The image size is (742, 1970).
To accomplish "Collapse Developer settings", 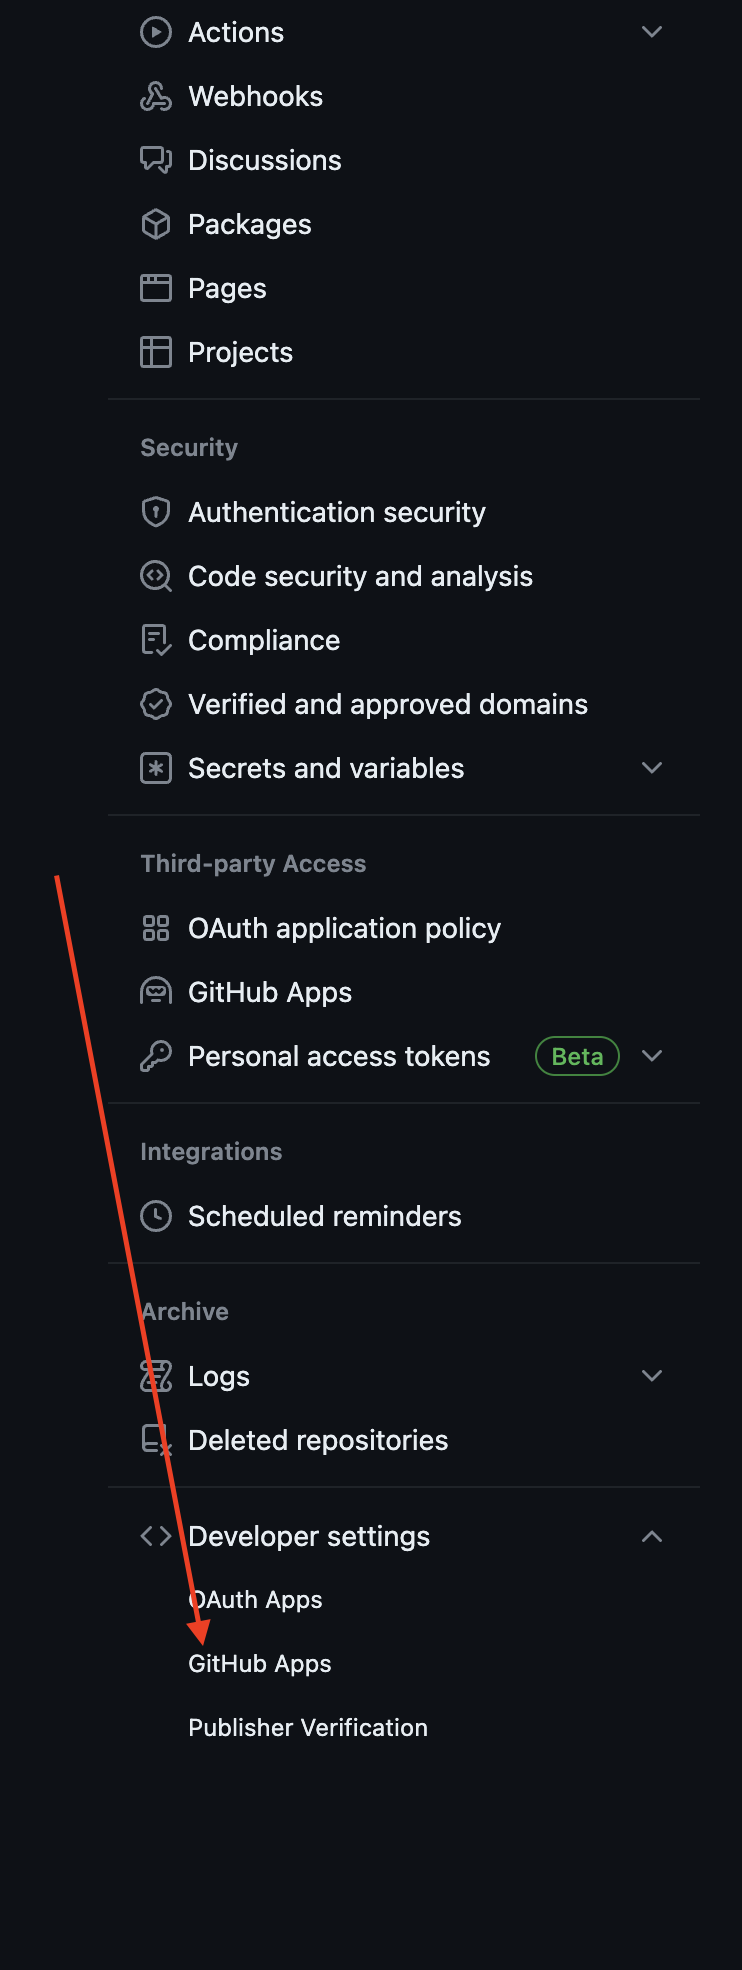I will coord(652,1536).
